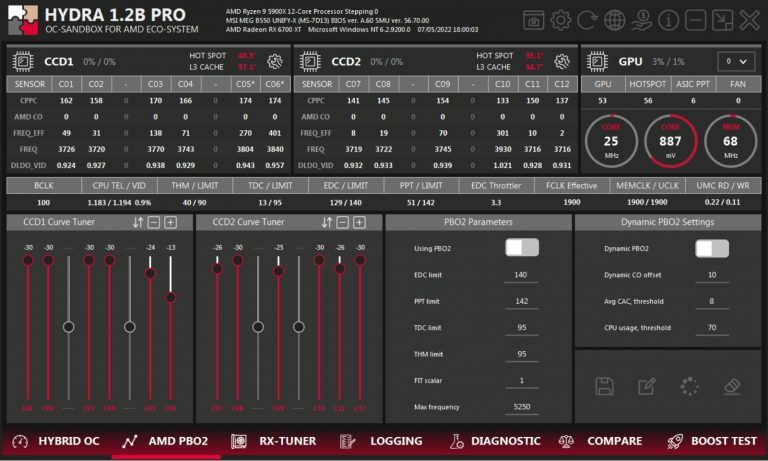Open CCD1 settings wrench-gear icon
Image resolution: width=768 pixels, height=461 pixels.
pos(275,62)
